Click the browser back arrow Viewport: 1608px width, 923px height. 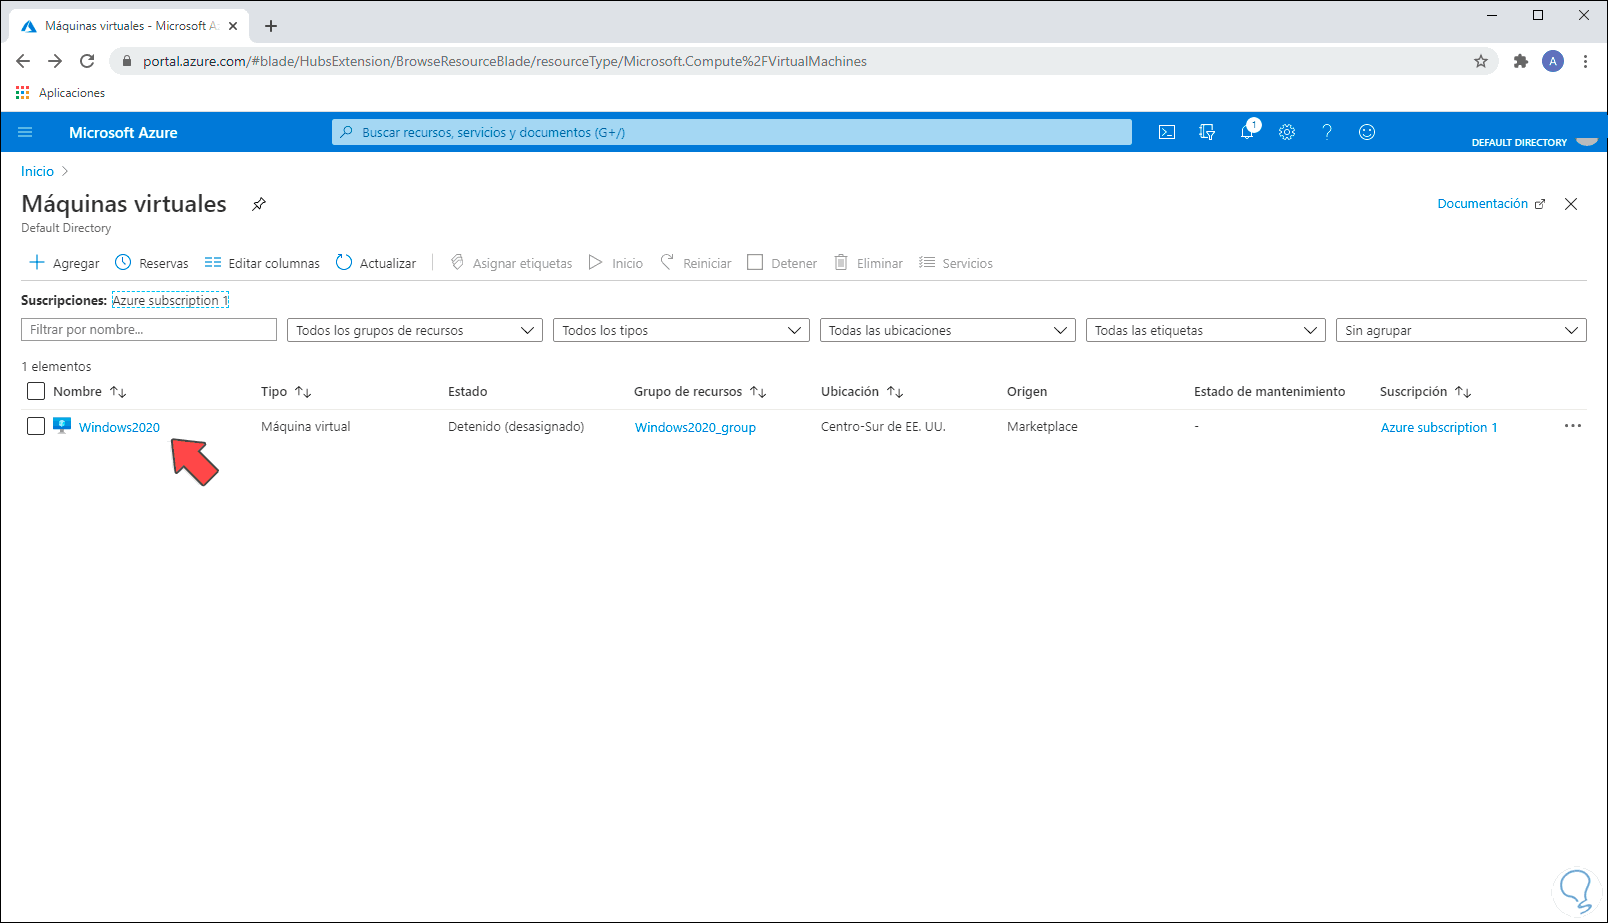pos(23,61)
